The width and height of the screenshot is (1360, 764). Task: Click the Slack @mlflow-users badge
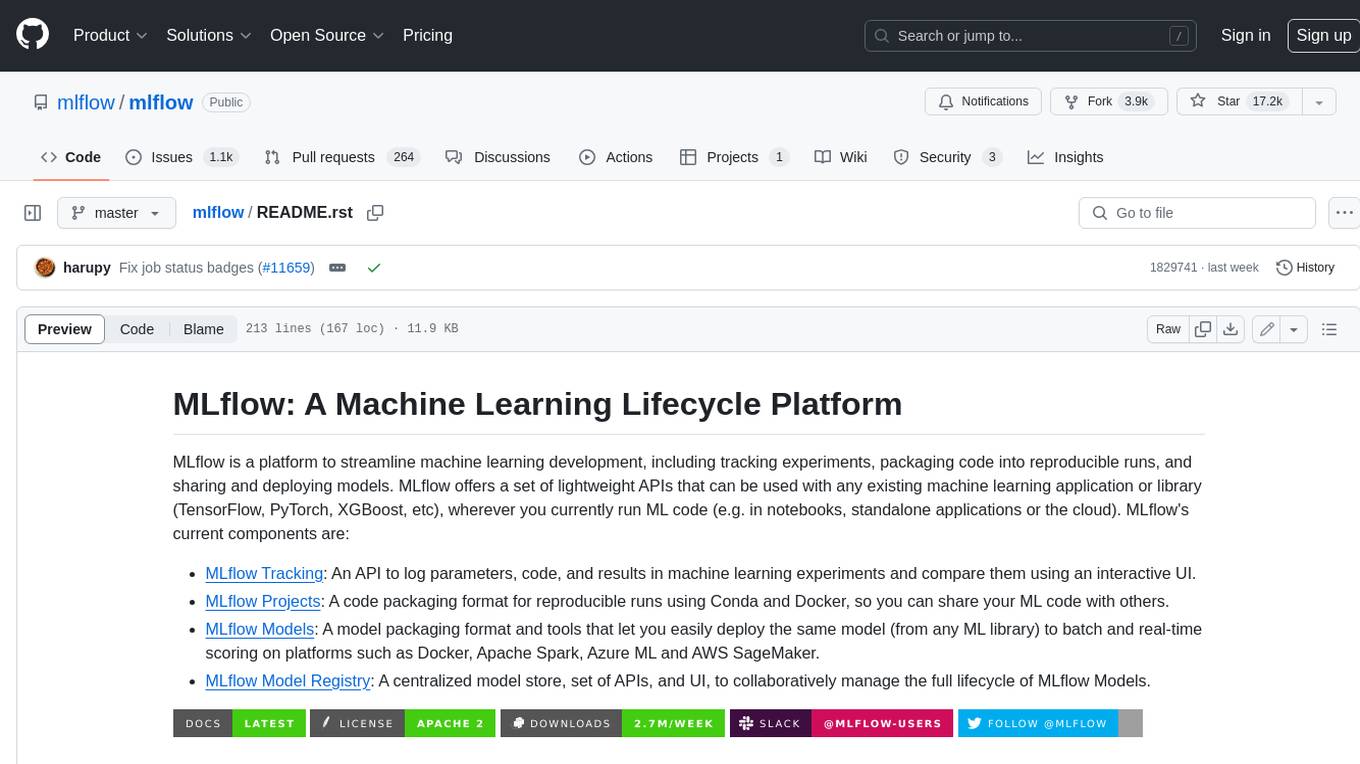pos(842,723)
